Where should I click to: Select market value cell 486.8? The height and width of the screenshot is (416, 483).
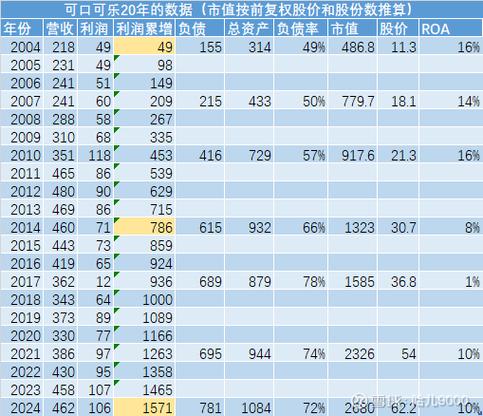[x=353, y=46]
